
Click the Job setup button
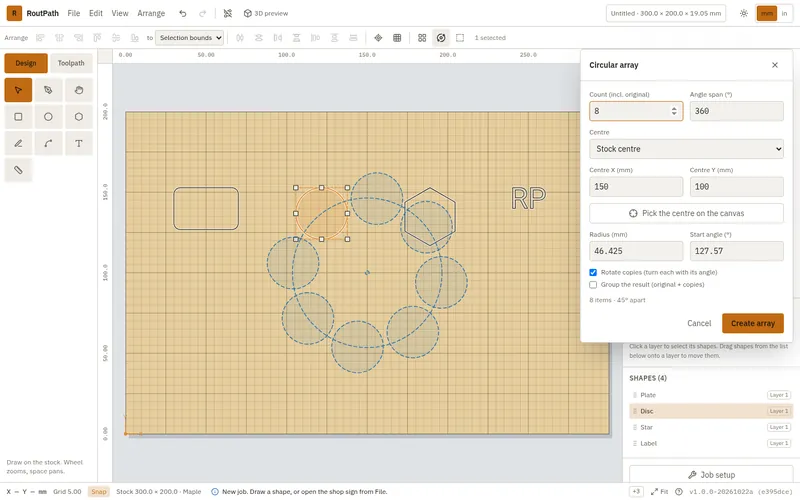[711, 475]
